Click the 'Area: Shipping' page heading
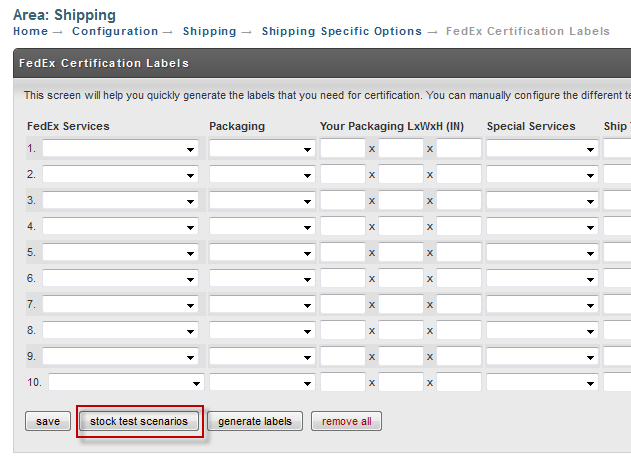This screenshot has height=463, width=631. pos(64,15)
